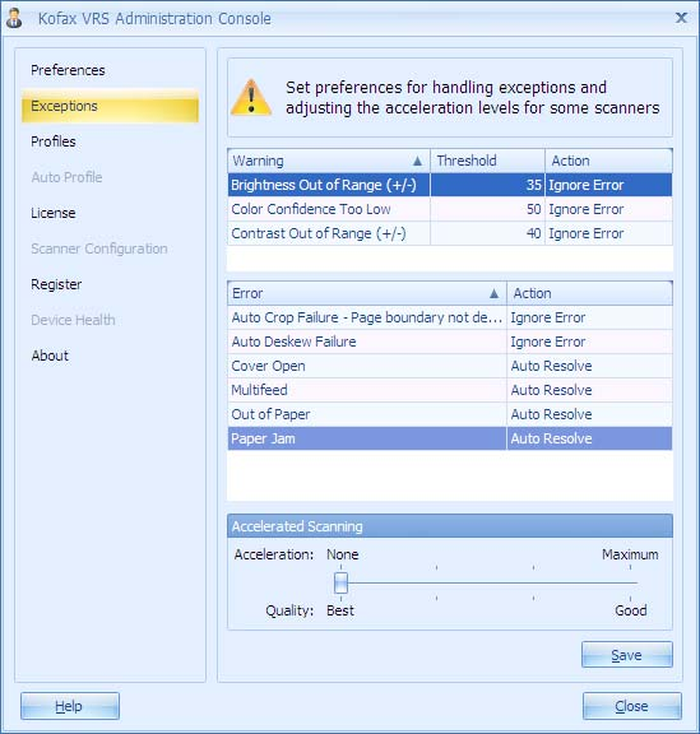Change action for Contrast Out of Range
Screen dimensions: 700x734
(x=609, y=234)
